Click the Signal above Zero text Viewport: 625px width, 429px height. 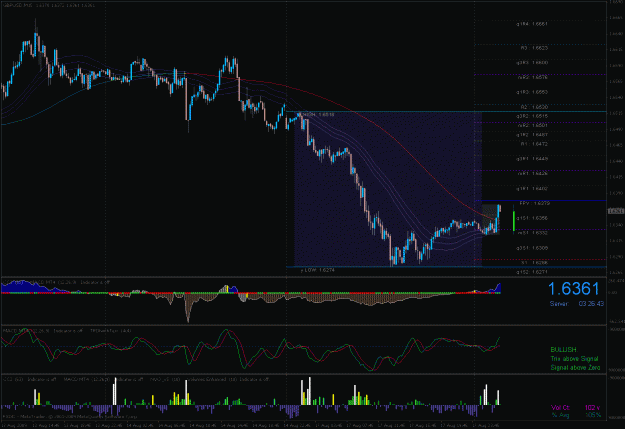pyautogui.click(x=575, y=368)
